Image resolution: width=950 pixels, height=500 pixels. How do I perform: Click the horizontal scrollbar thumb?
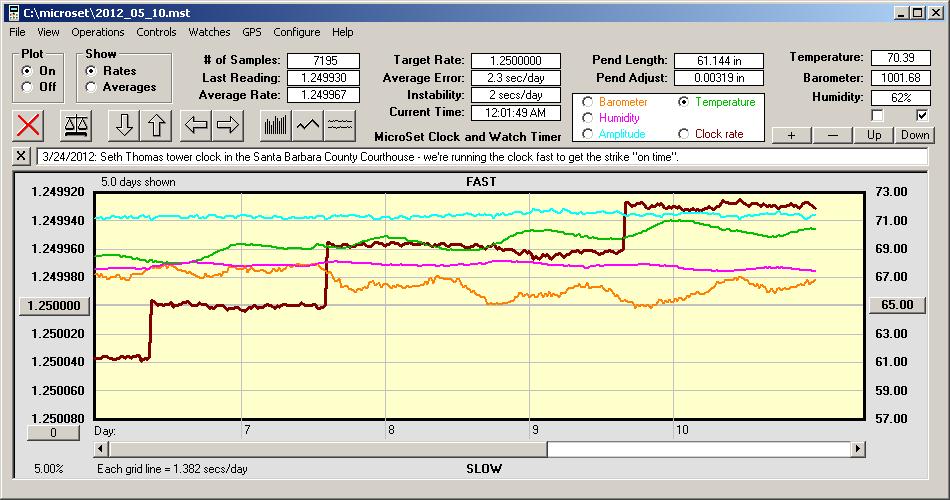coord(328,449)
